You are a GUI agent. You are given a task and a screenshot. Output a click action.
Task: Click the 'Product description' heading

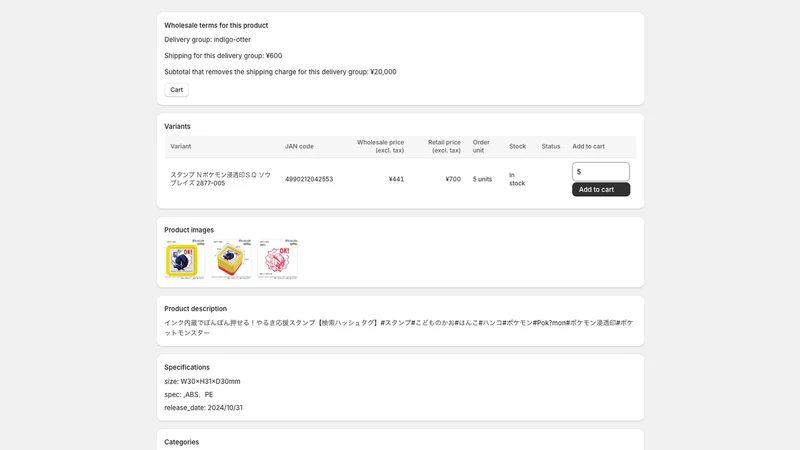pos(195,309)
